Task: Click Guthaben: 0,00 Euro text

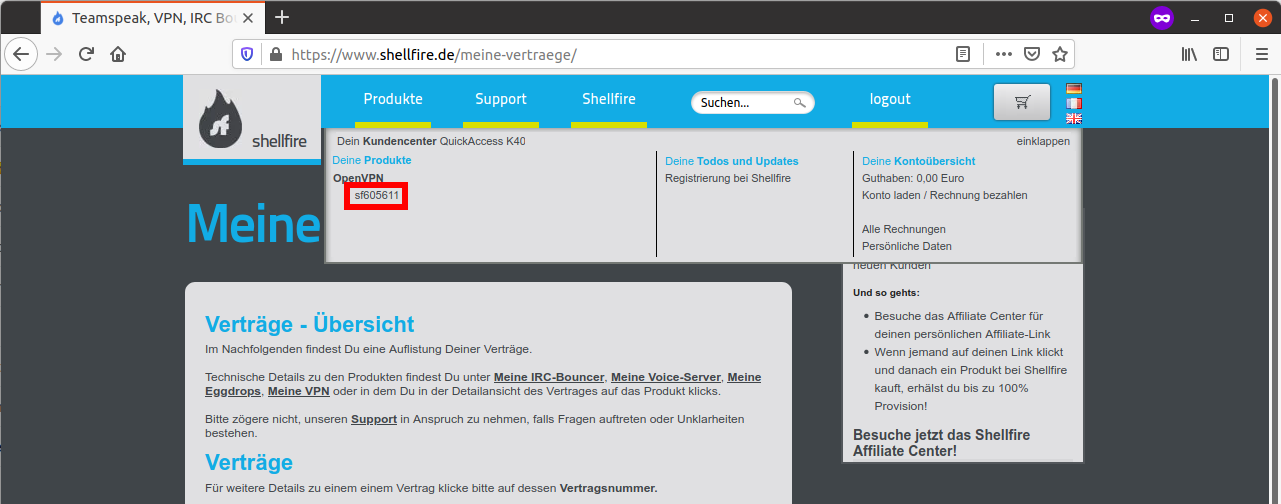Action: [912, 178]
